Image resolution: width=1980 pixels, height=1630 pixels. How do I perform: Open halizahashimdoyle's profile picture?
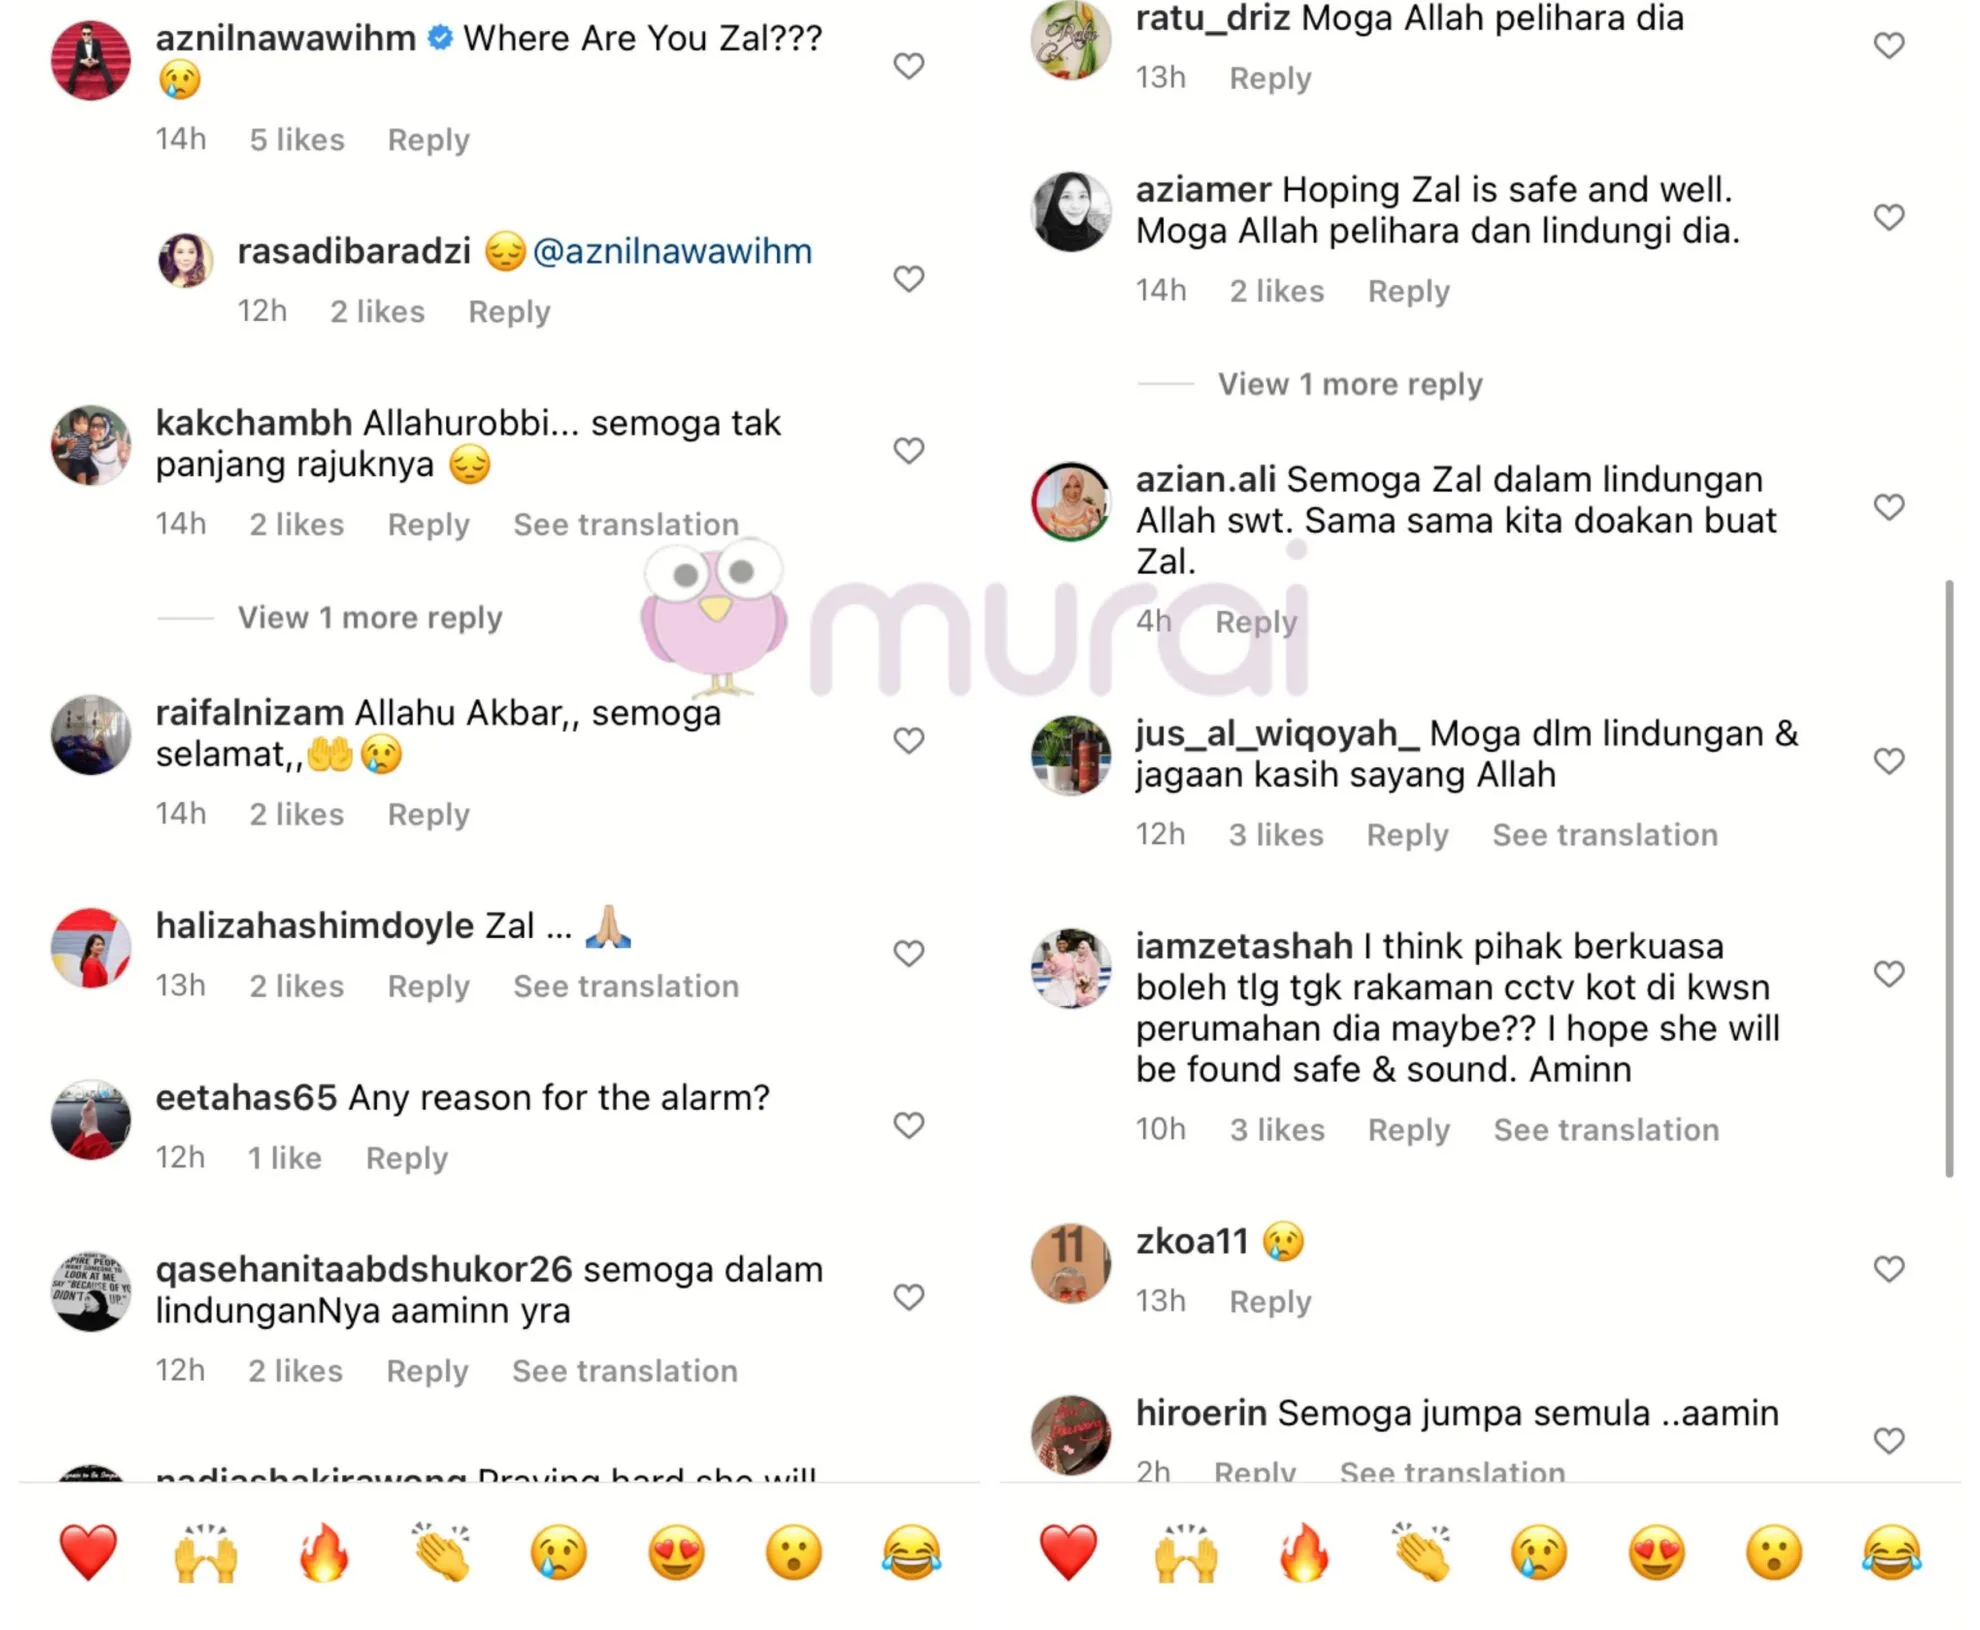(91, 948)
